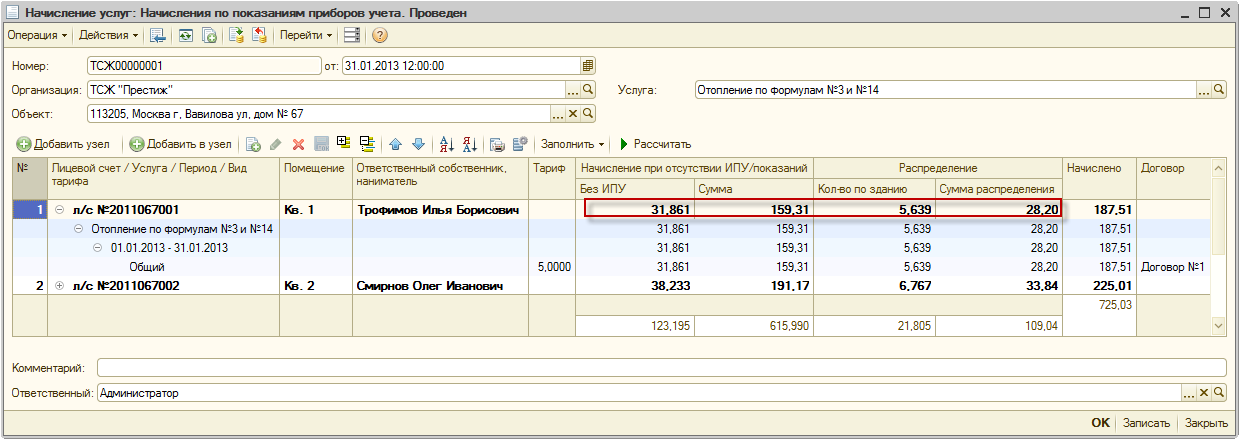
Task: Select the Трофимов Илья Борисович cell
Action: click(x=440, y=210)
